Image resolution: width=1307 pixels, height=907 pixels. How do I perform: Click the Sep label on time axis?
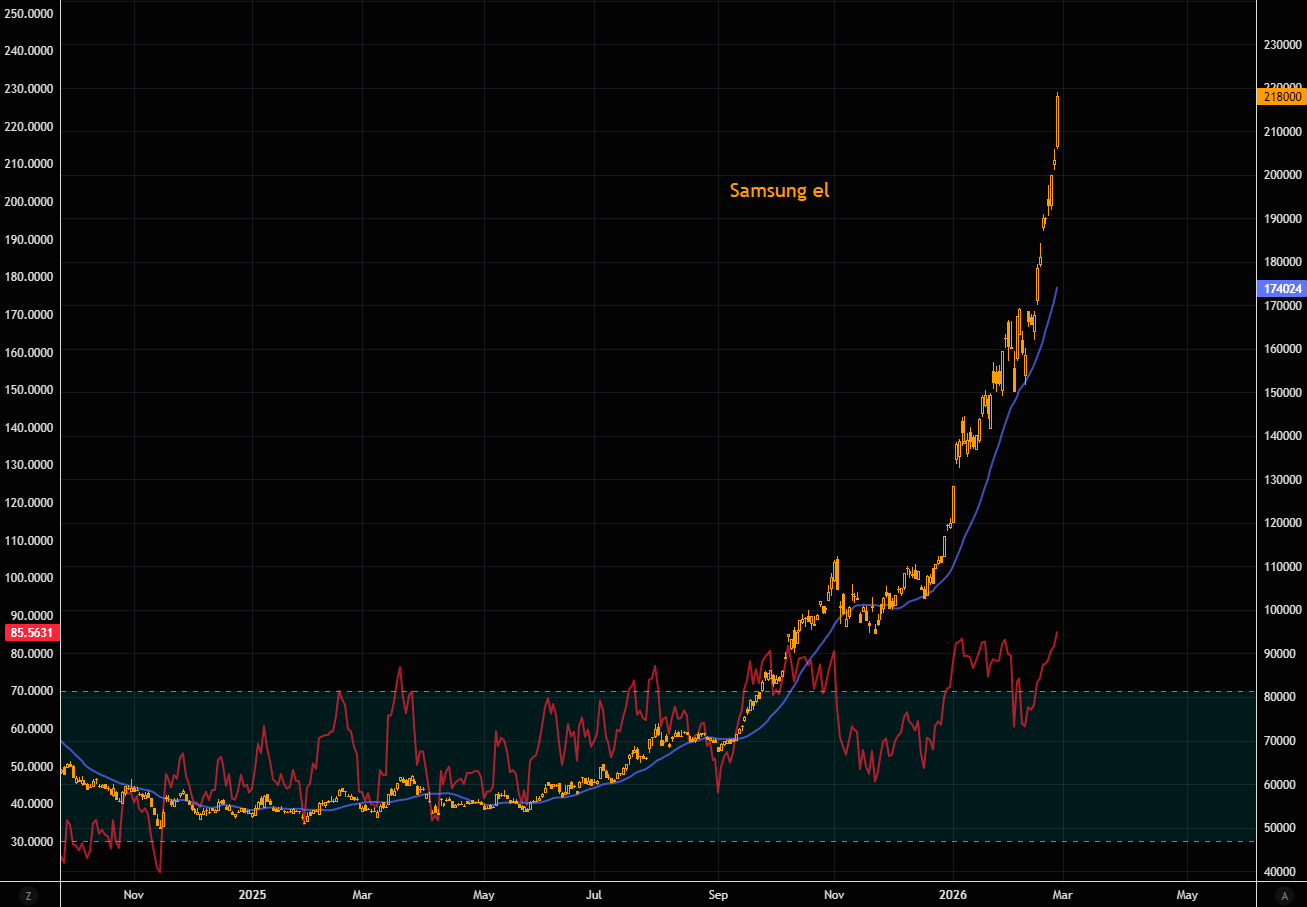(716, 894)
